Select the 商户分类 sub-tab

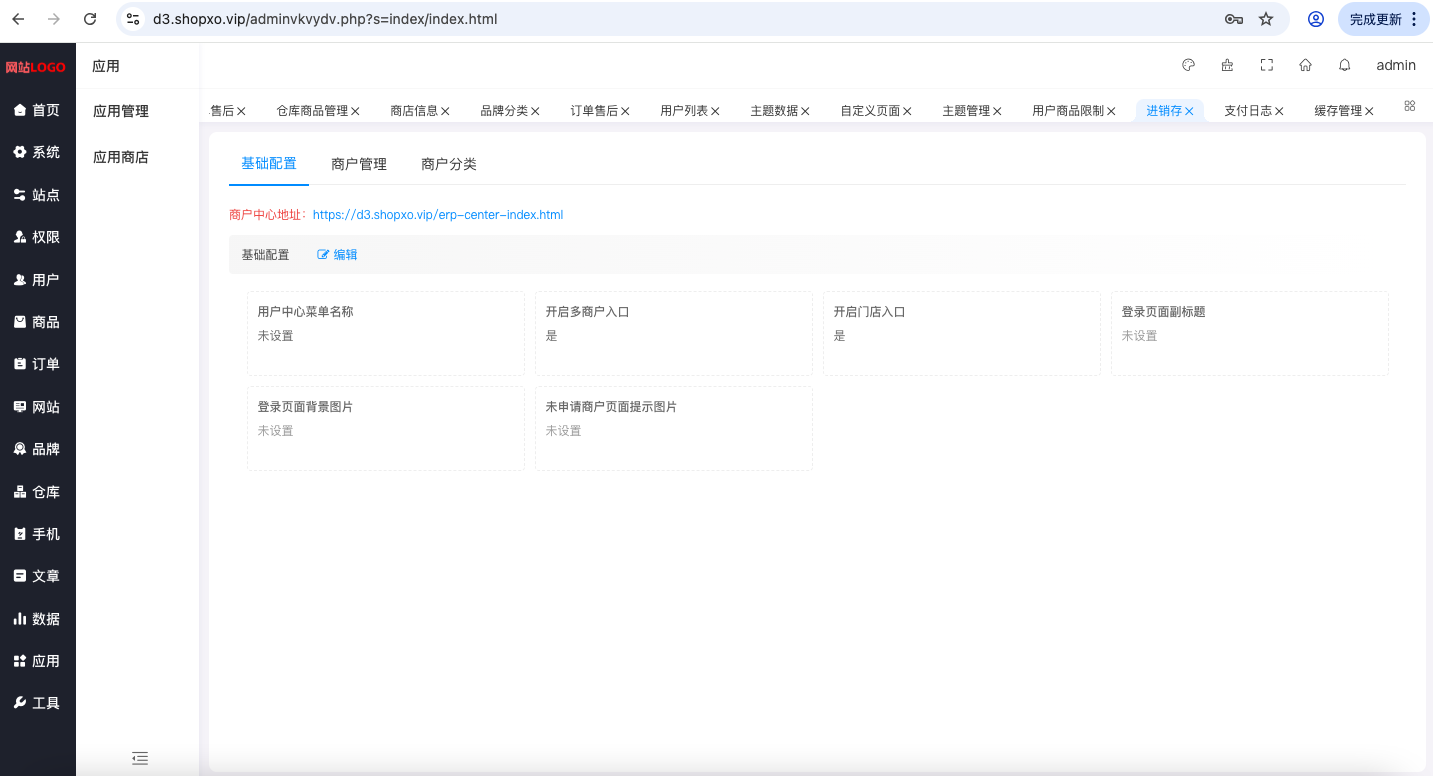(449, 164)
